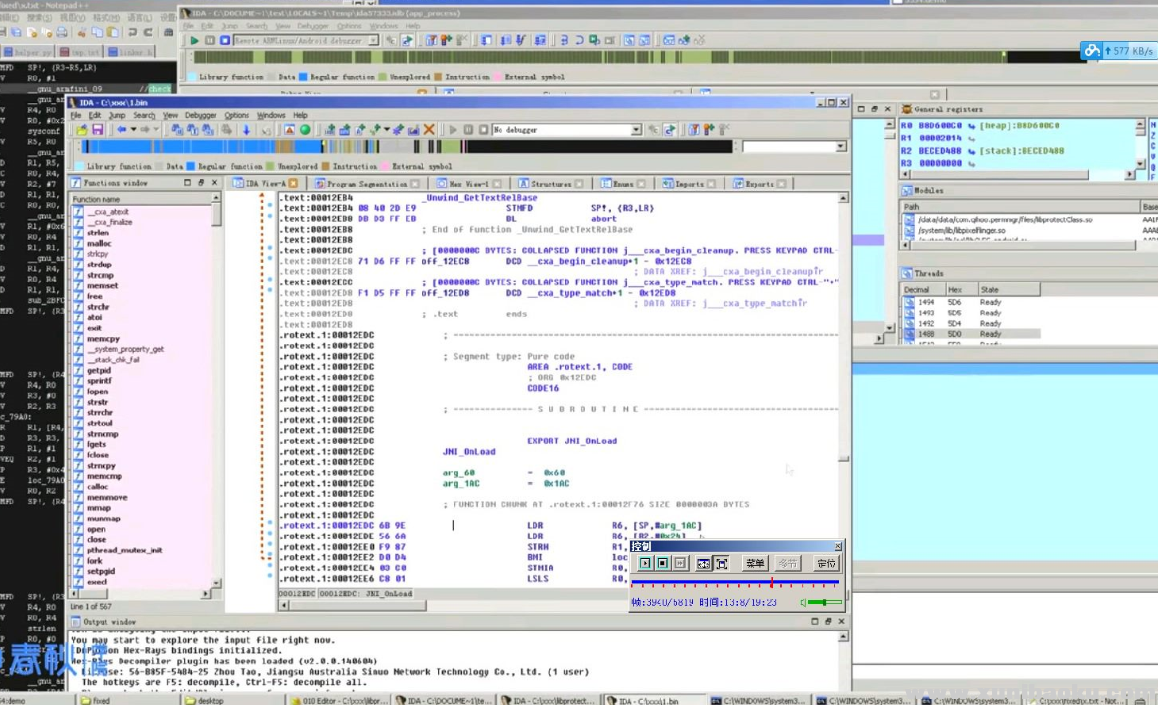The width and height of the screenshot is (1158, 705).
Task: Click the green circle icon in the IDA toolbar
Action: coord(306,130)
